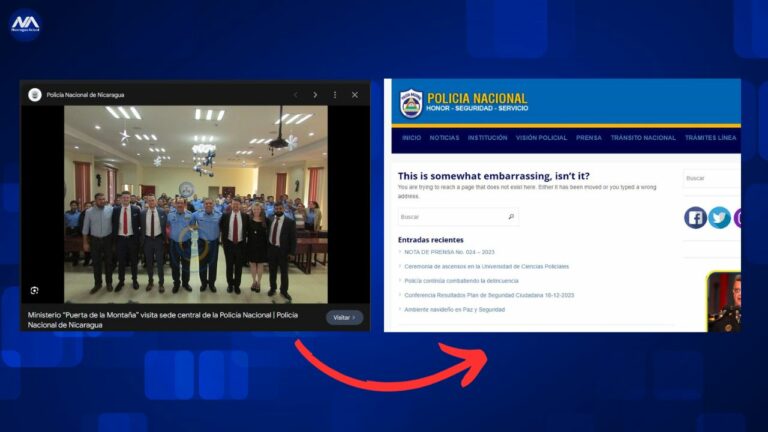768x432 pixels.
Task: Go to previous image with left arrow
Action: 295,95
